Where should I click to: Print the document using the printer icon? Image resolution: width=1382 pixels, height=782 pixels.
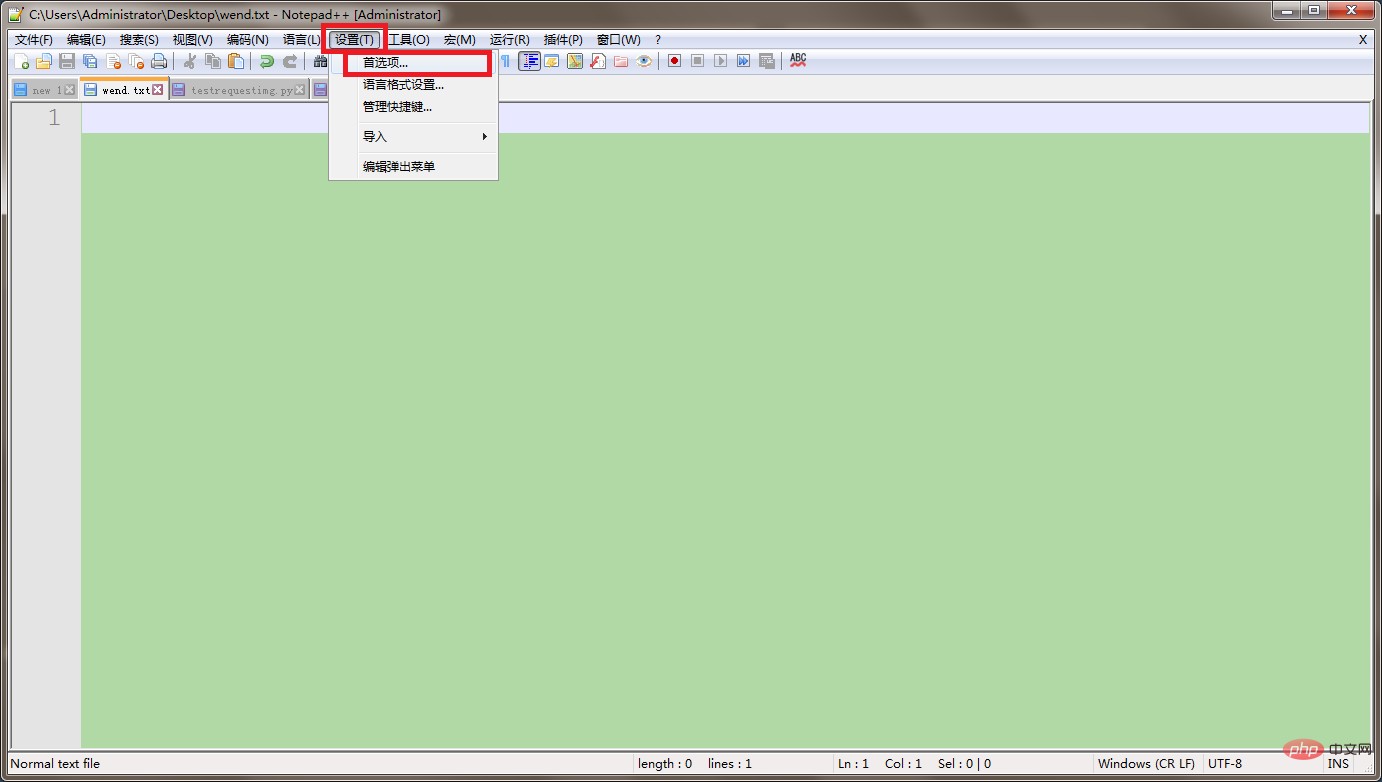[159, 62]
